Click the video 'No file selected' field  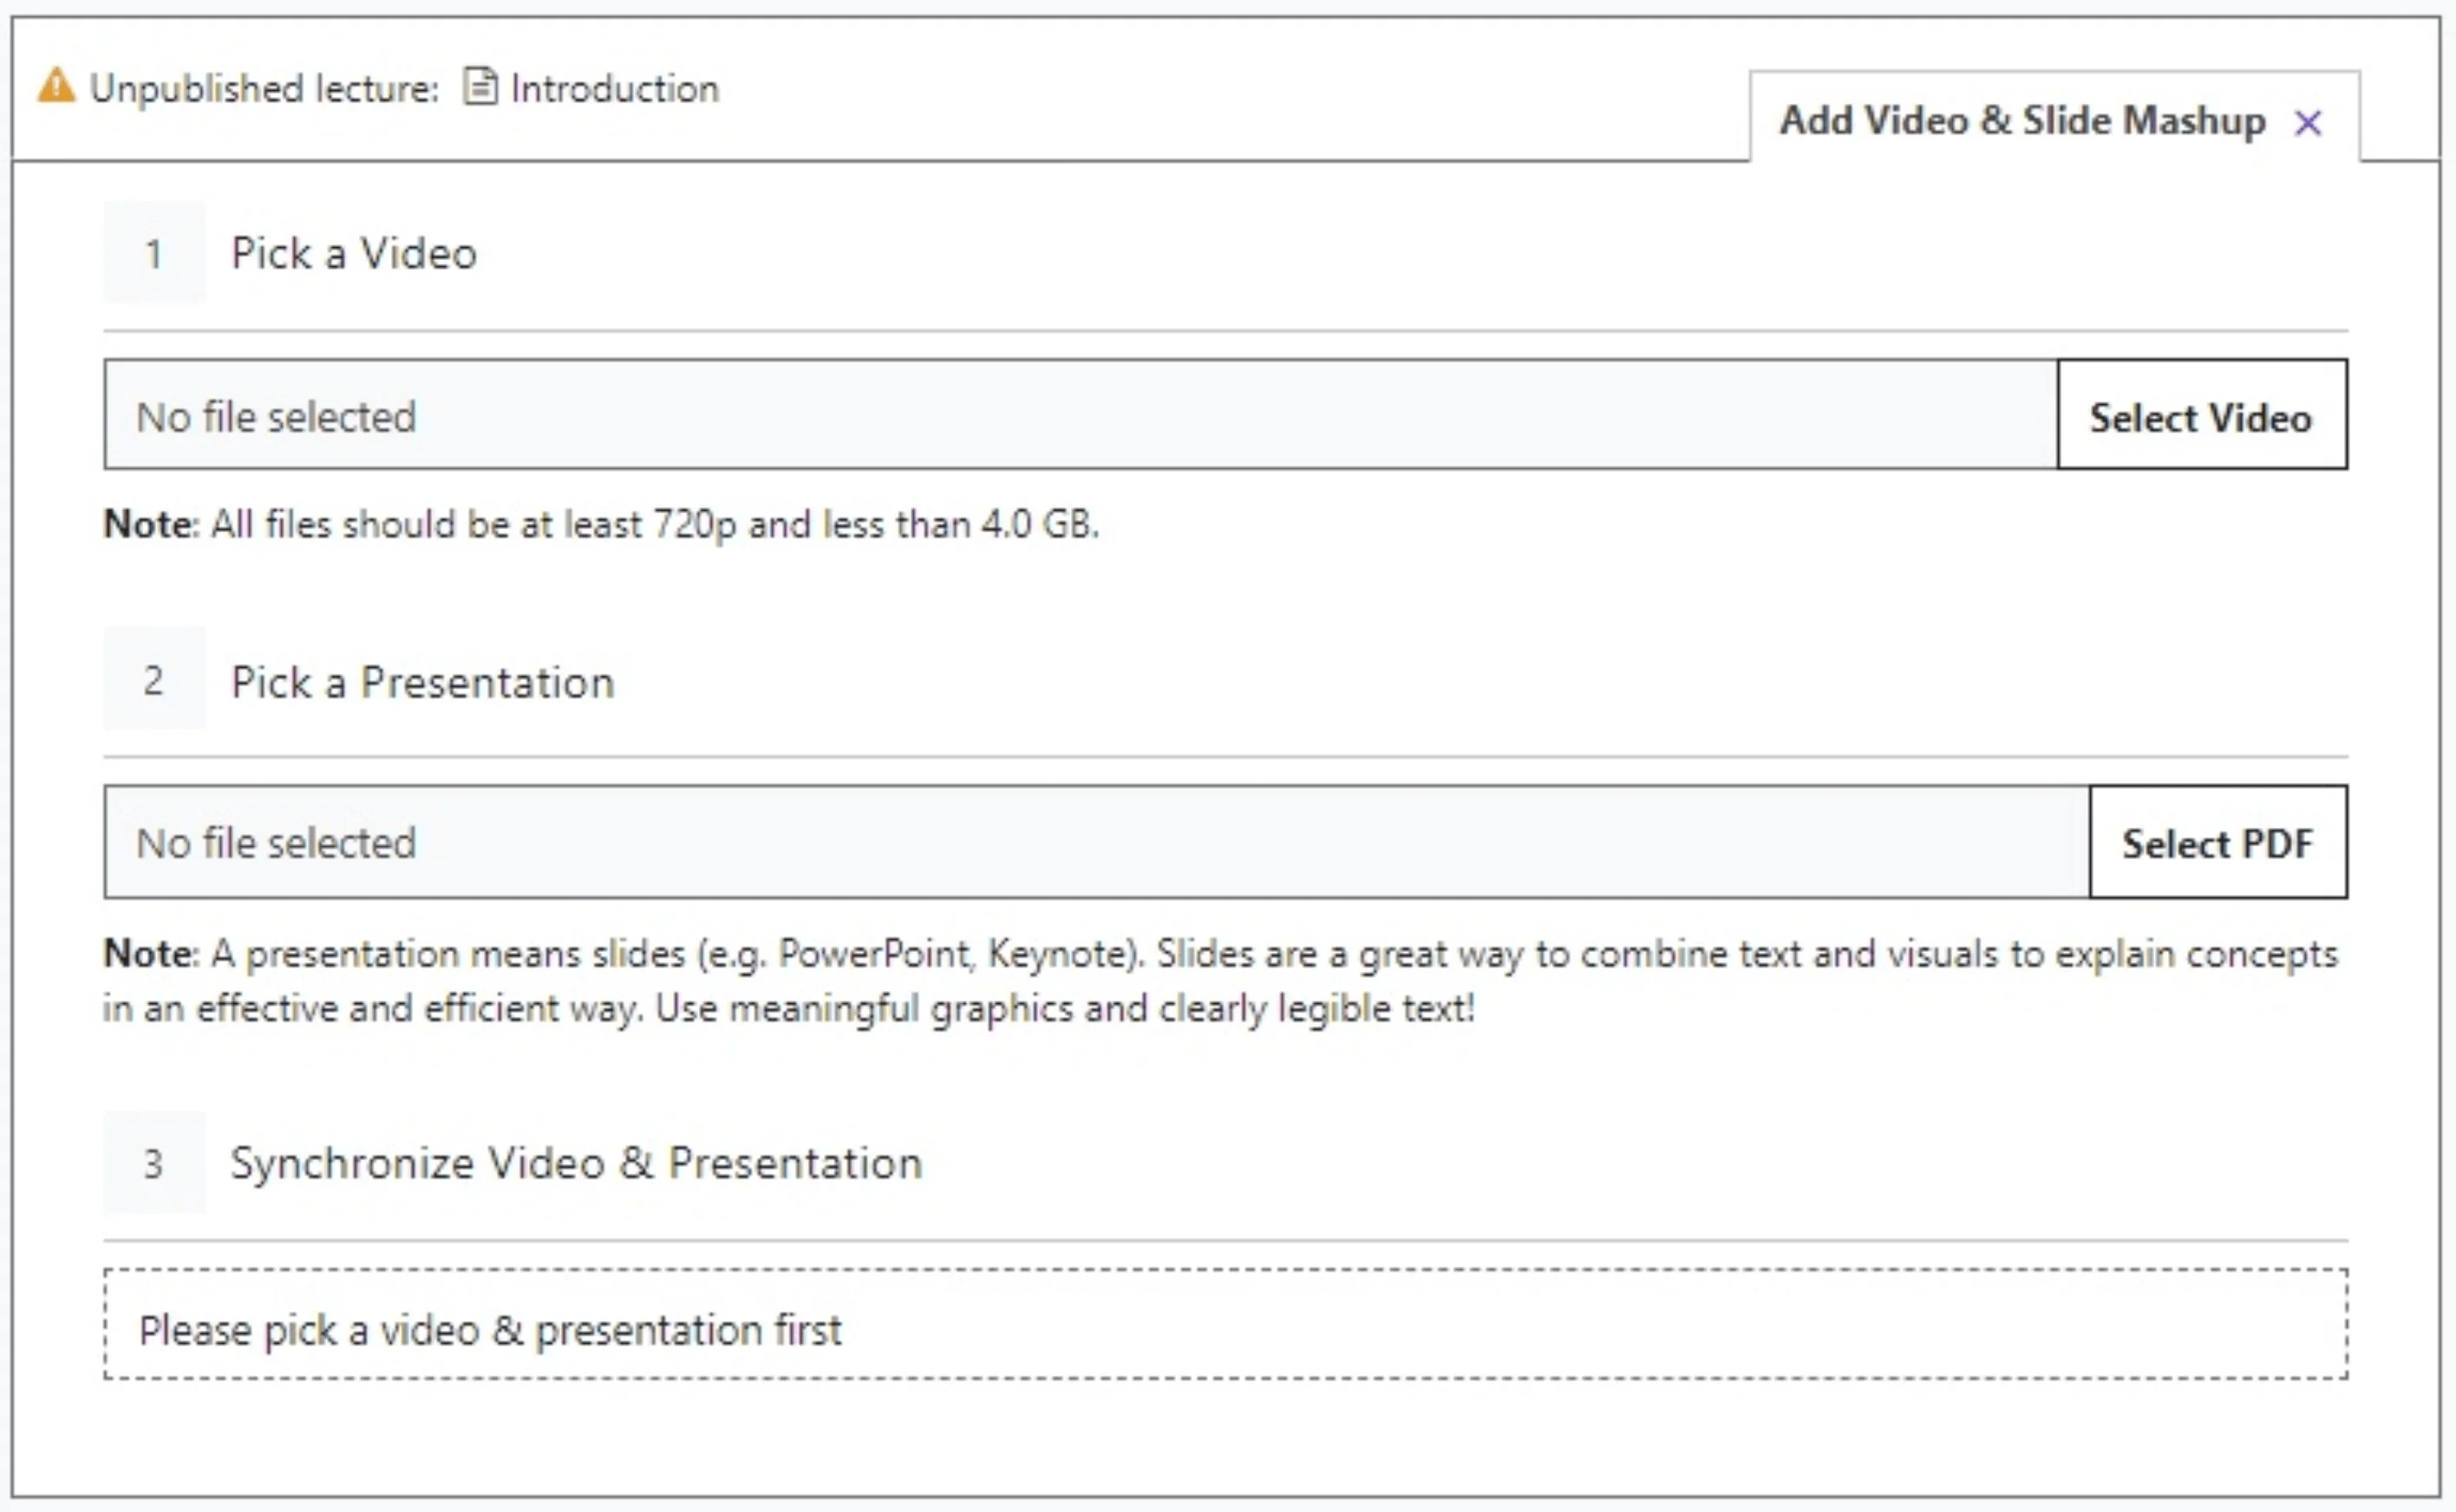(x=1080, y=416)
